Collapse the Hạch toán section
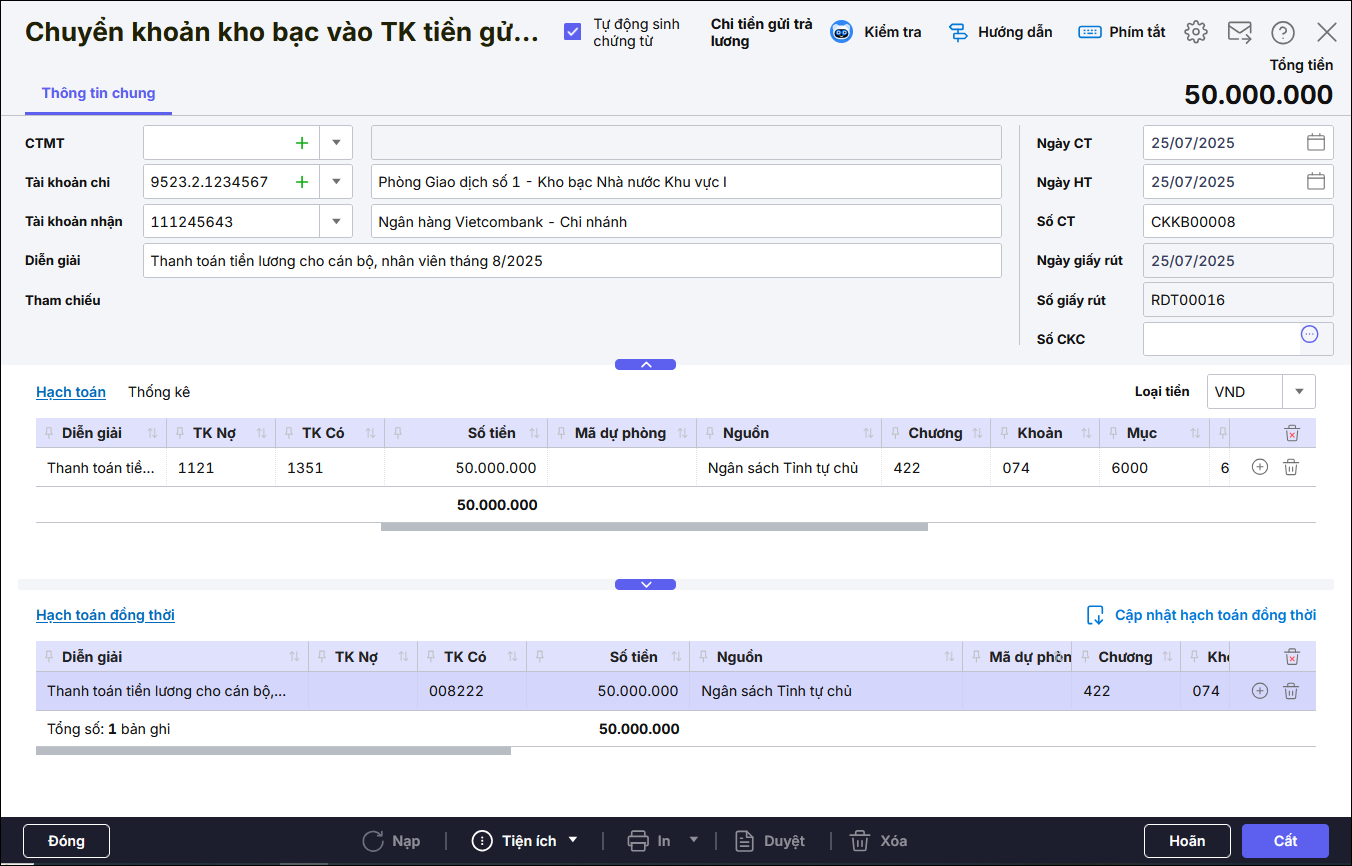 click(645, 584)
